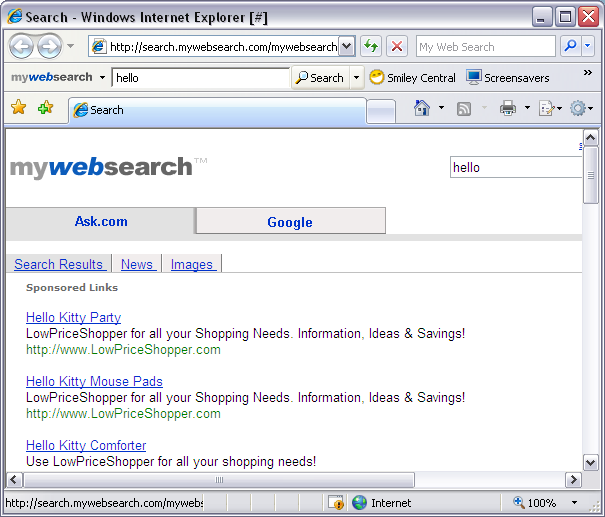Open the Hello Kitty Comforter link
The height and width of the screenshot is (517, 605).
click(86, 446)
